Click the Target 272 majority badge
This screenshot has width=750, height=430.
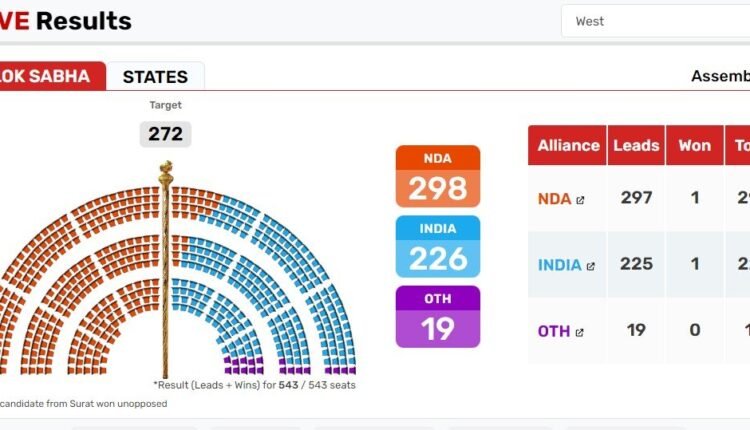point(165,134)
